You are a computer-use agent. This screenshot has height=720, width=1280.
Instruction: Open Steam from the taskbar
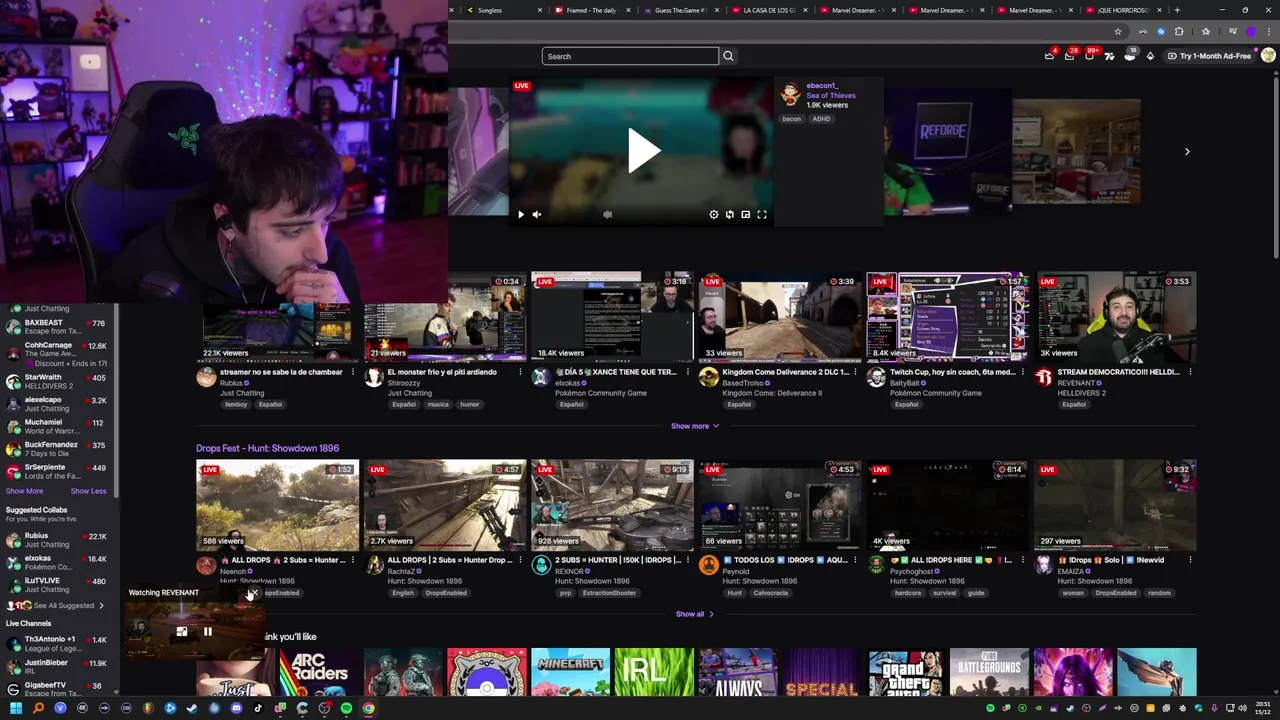[192, 708]
